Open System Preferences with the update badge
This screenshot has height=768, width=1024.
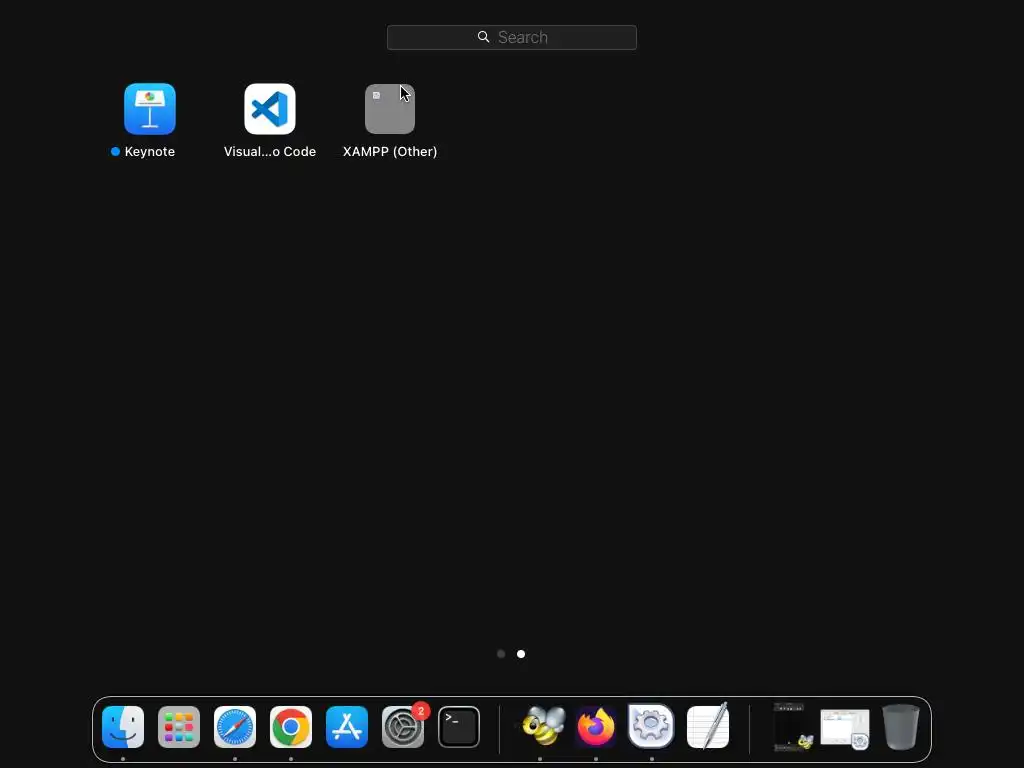coord(403,727)
